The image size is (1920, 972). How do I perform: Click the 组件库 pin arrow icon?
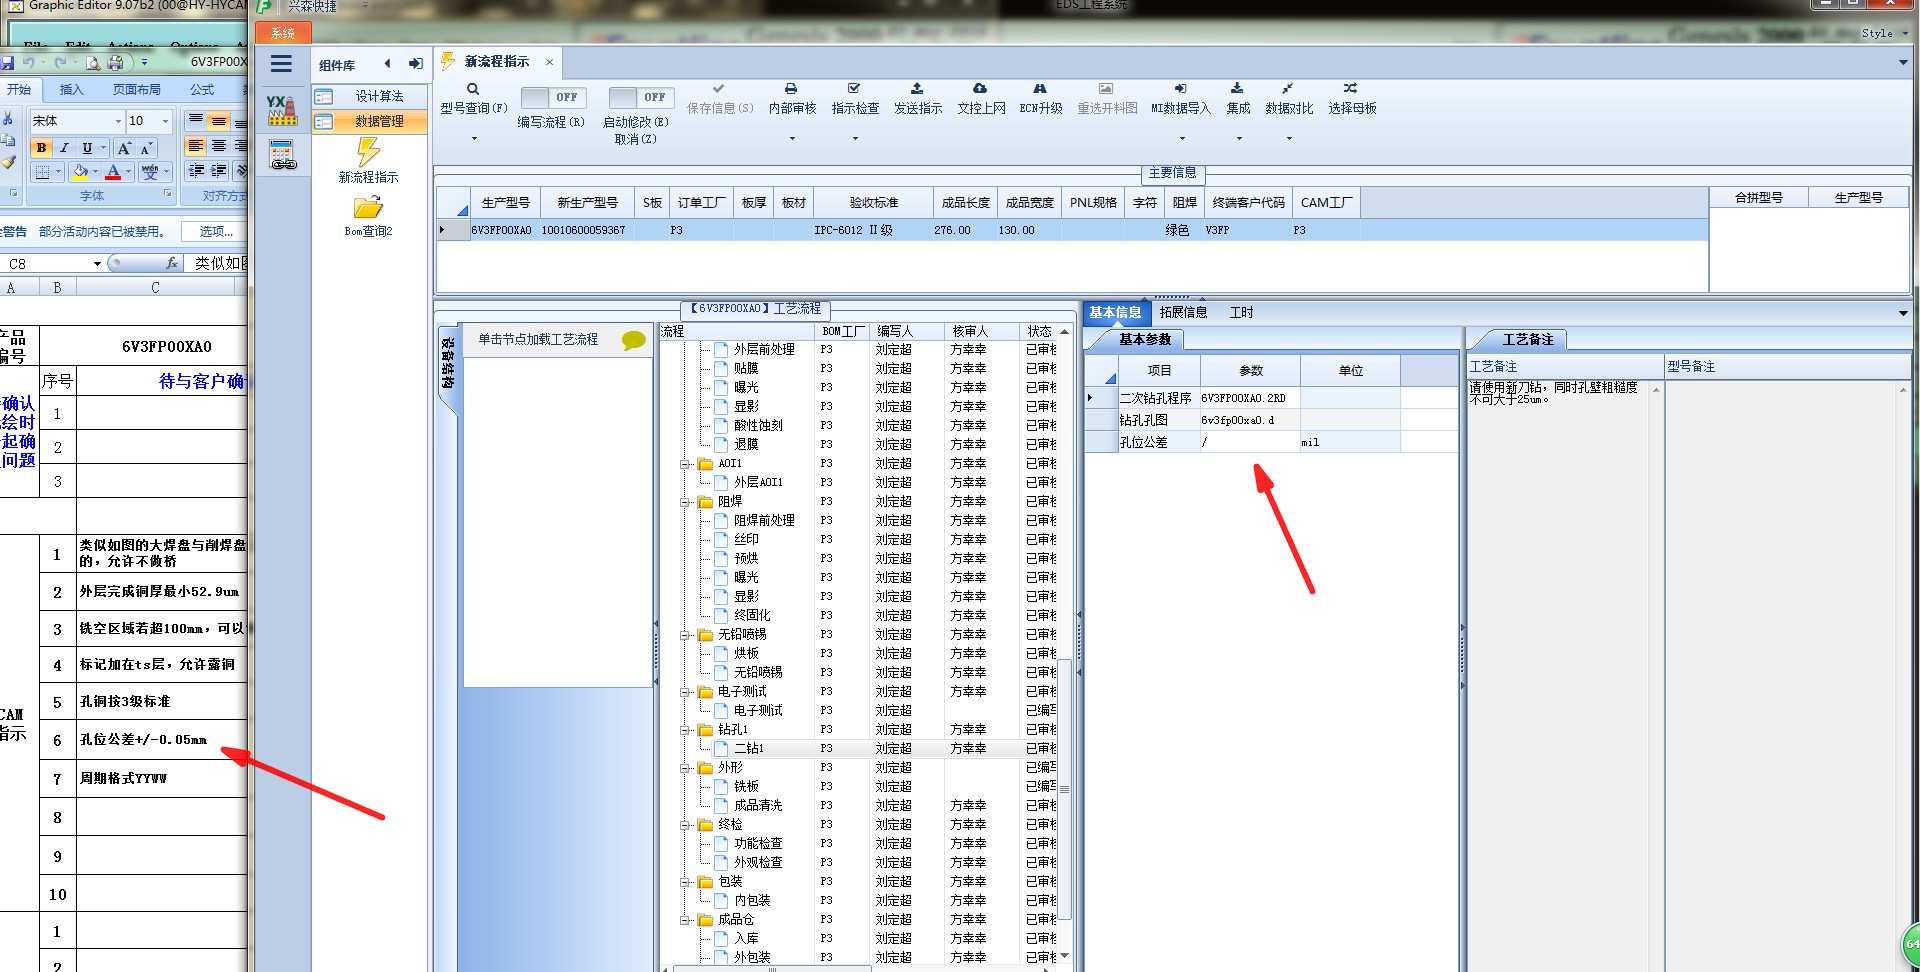click(x=415, y=64)
